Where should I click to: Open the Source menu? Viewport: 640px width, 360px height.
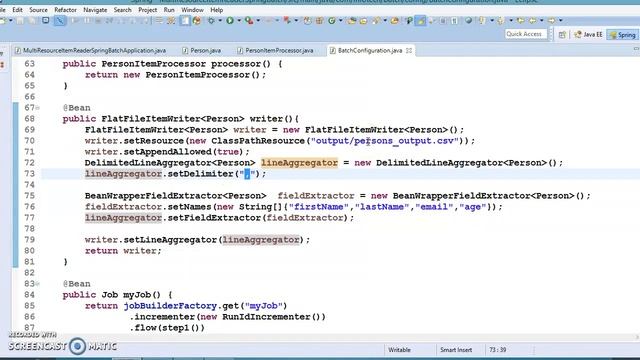38,9
